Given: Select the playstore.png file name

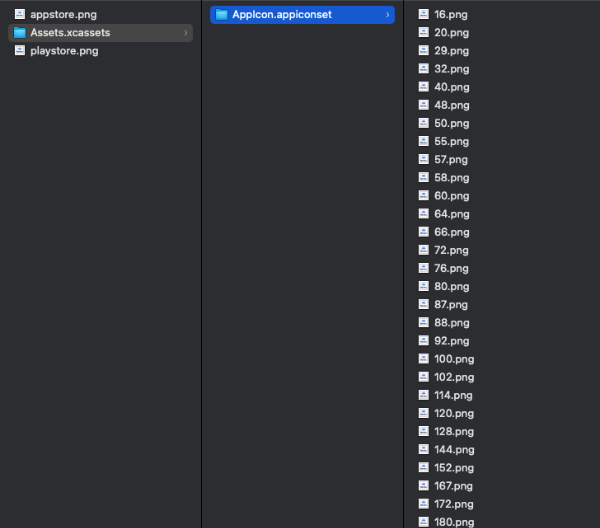Looking at the screenshot, I should coord(64,51).
